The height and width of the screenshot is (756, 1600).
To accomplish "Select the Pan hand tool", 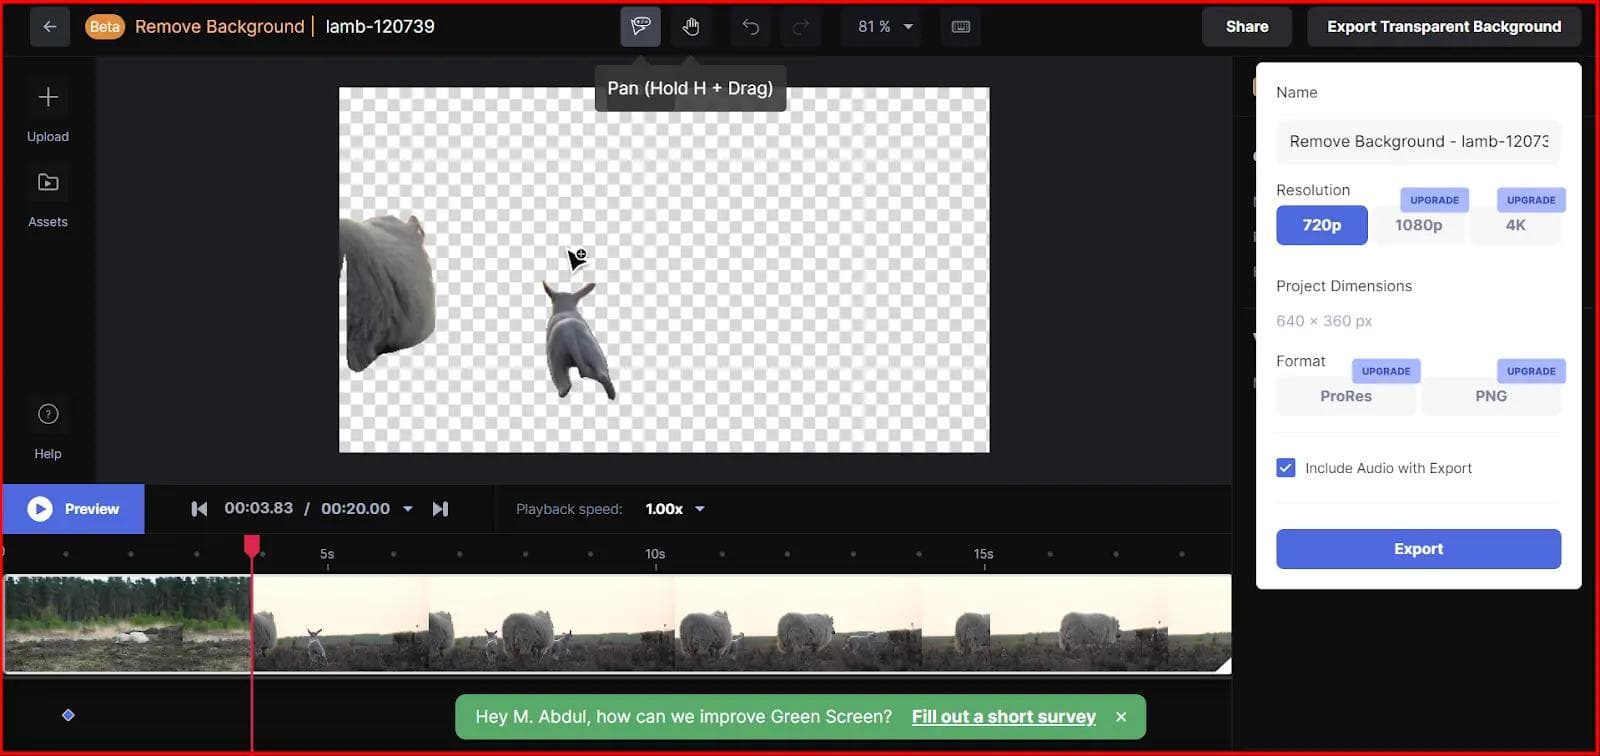I will click(x=691, y=27).
